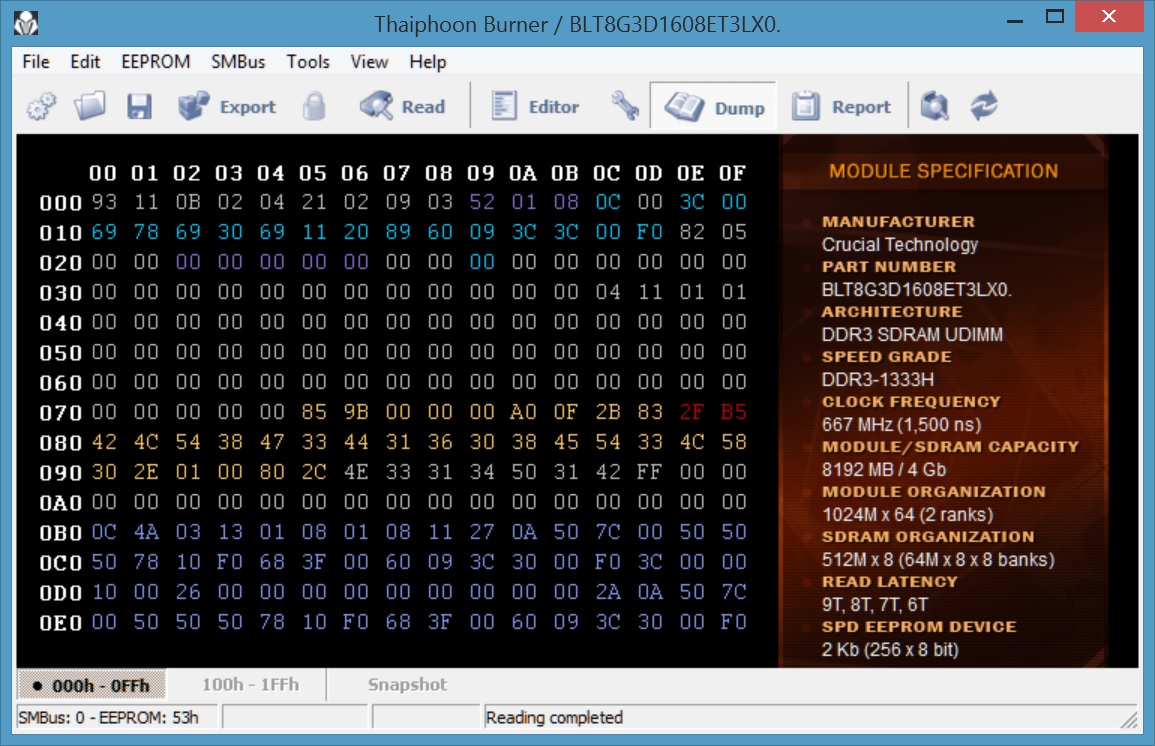Select byte 52 in row 000
Viewport: 1155px width, 746px height.
pos(482,202)
